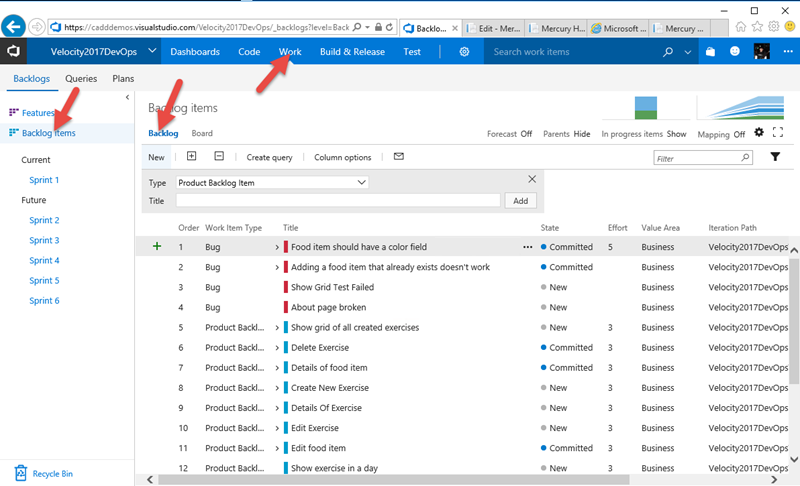Open the marketplace shopping bag icon

(x=710, y=52)
